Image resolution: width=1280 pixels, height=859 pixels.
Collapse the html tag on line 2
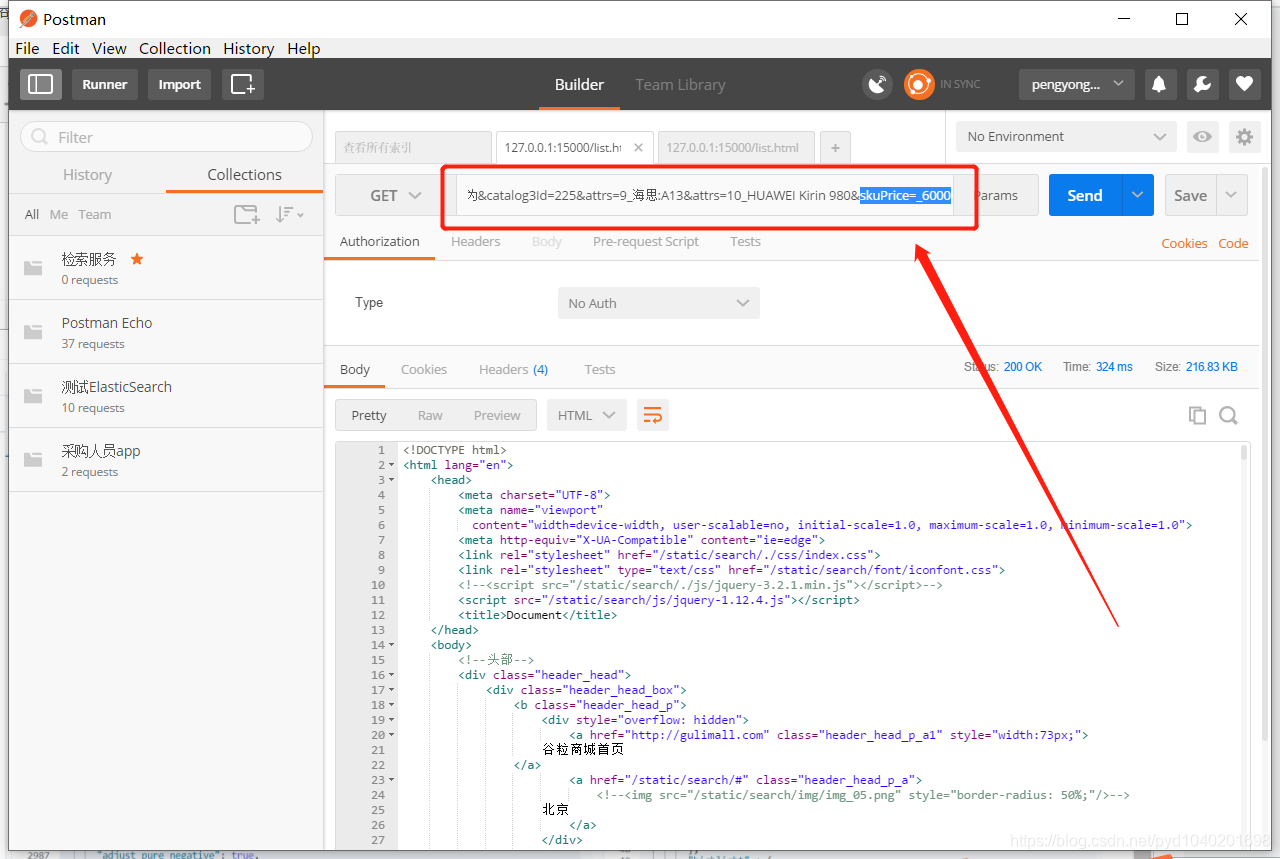click(391, 465)
